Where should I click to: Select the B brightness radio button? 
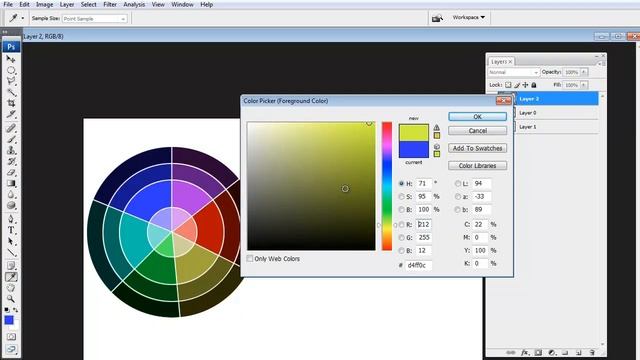(401, 210)
